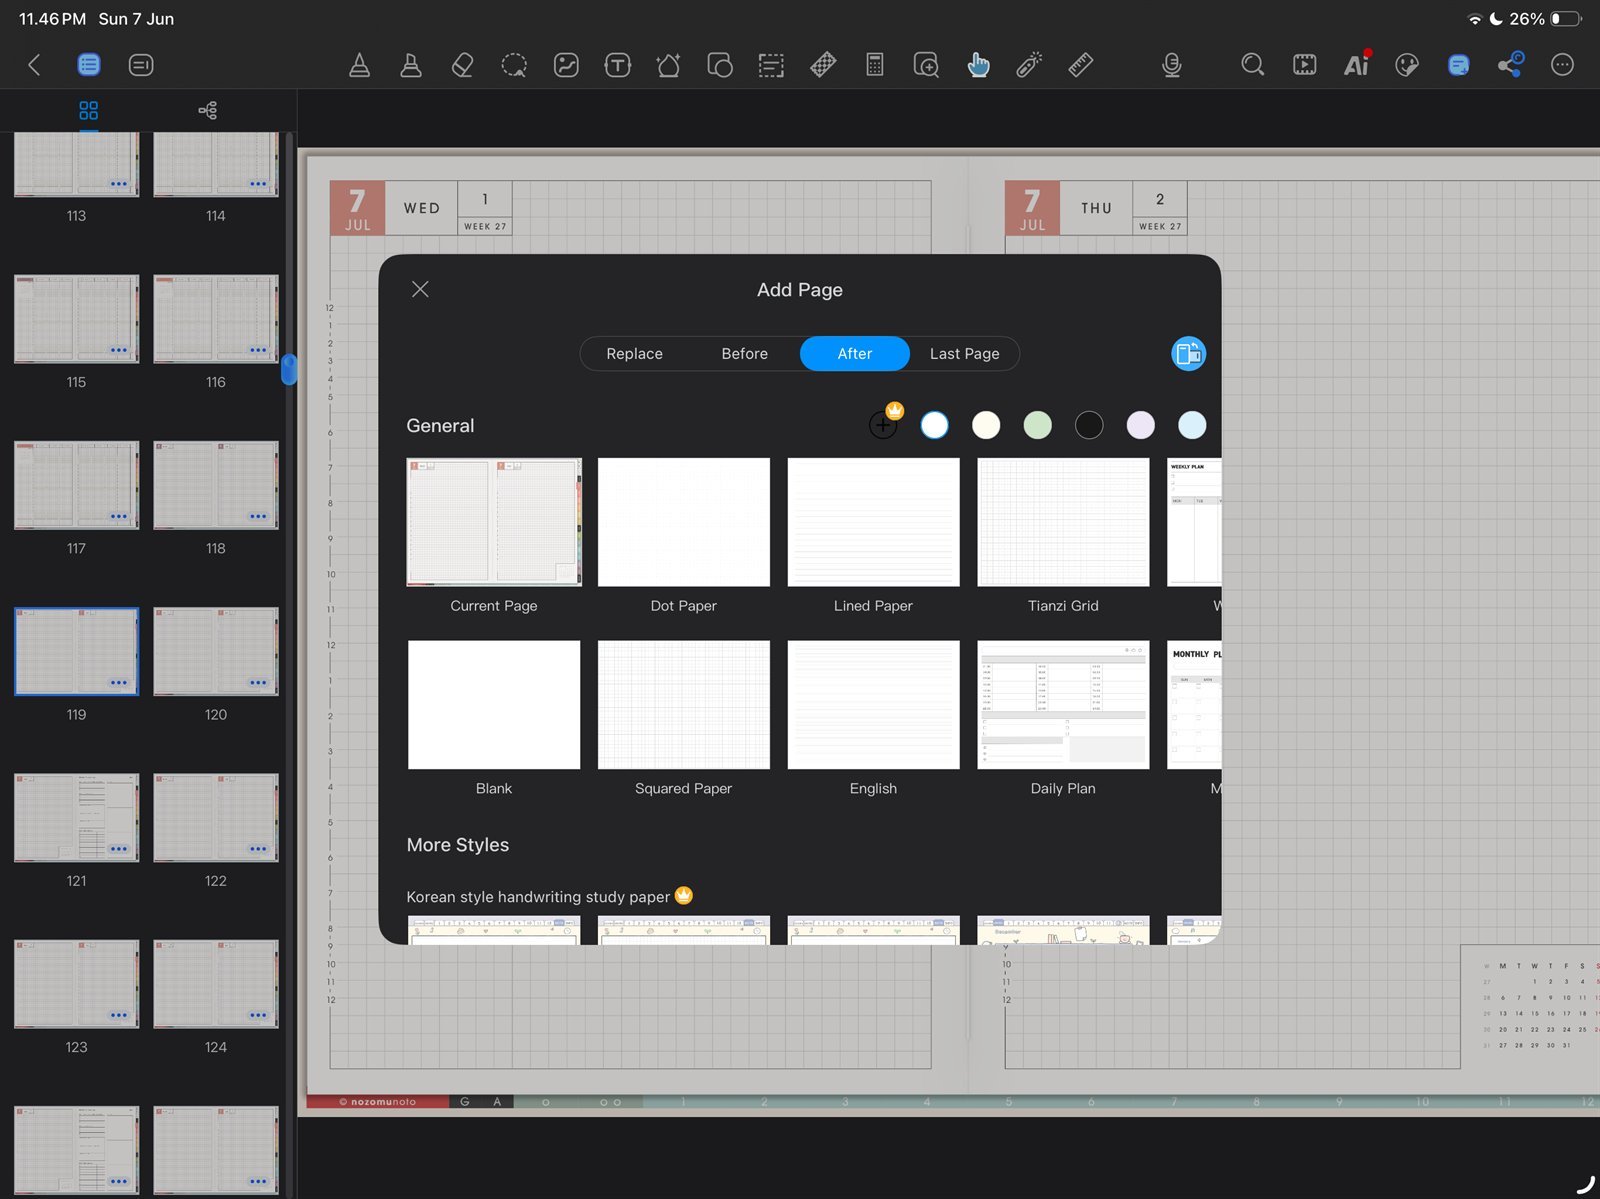Pick the lavender paper color swatch
The height and width of the screenshot is (1199, 1600).
click(1141, 425)
